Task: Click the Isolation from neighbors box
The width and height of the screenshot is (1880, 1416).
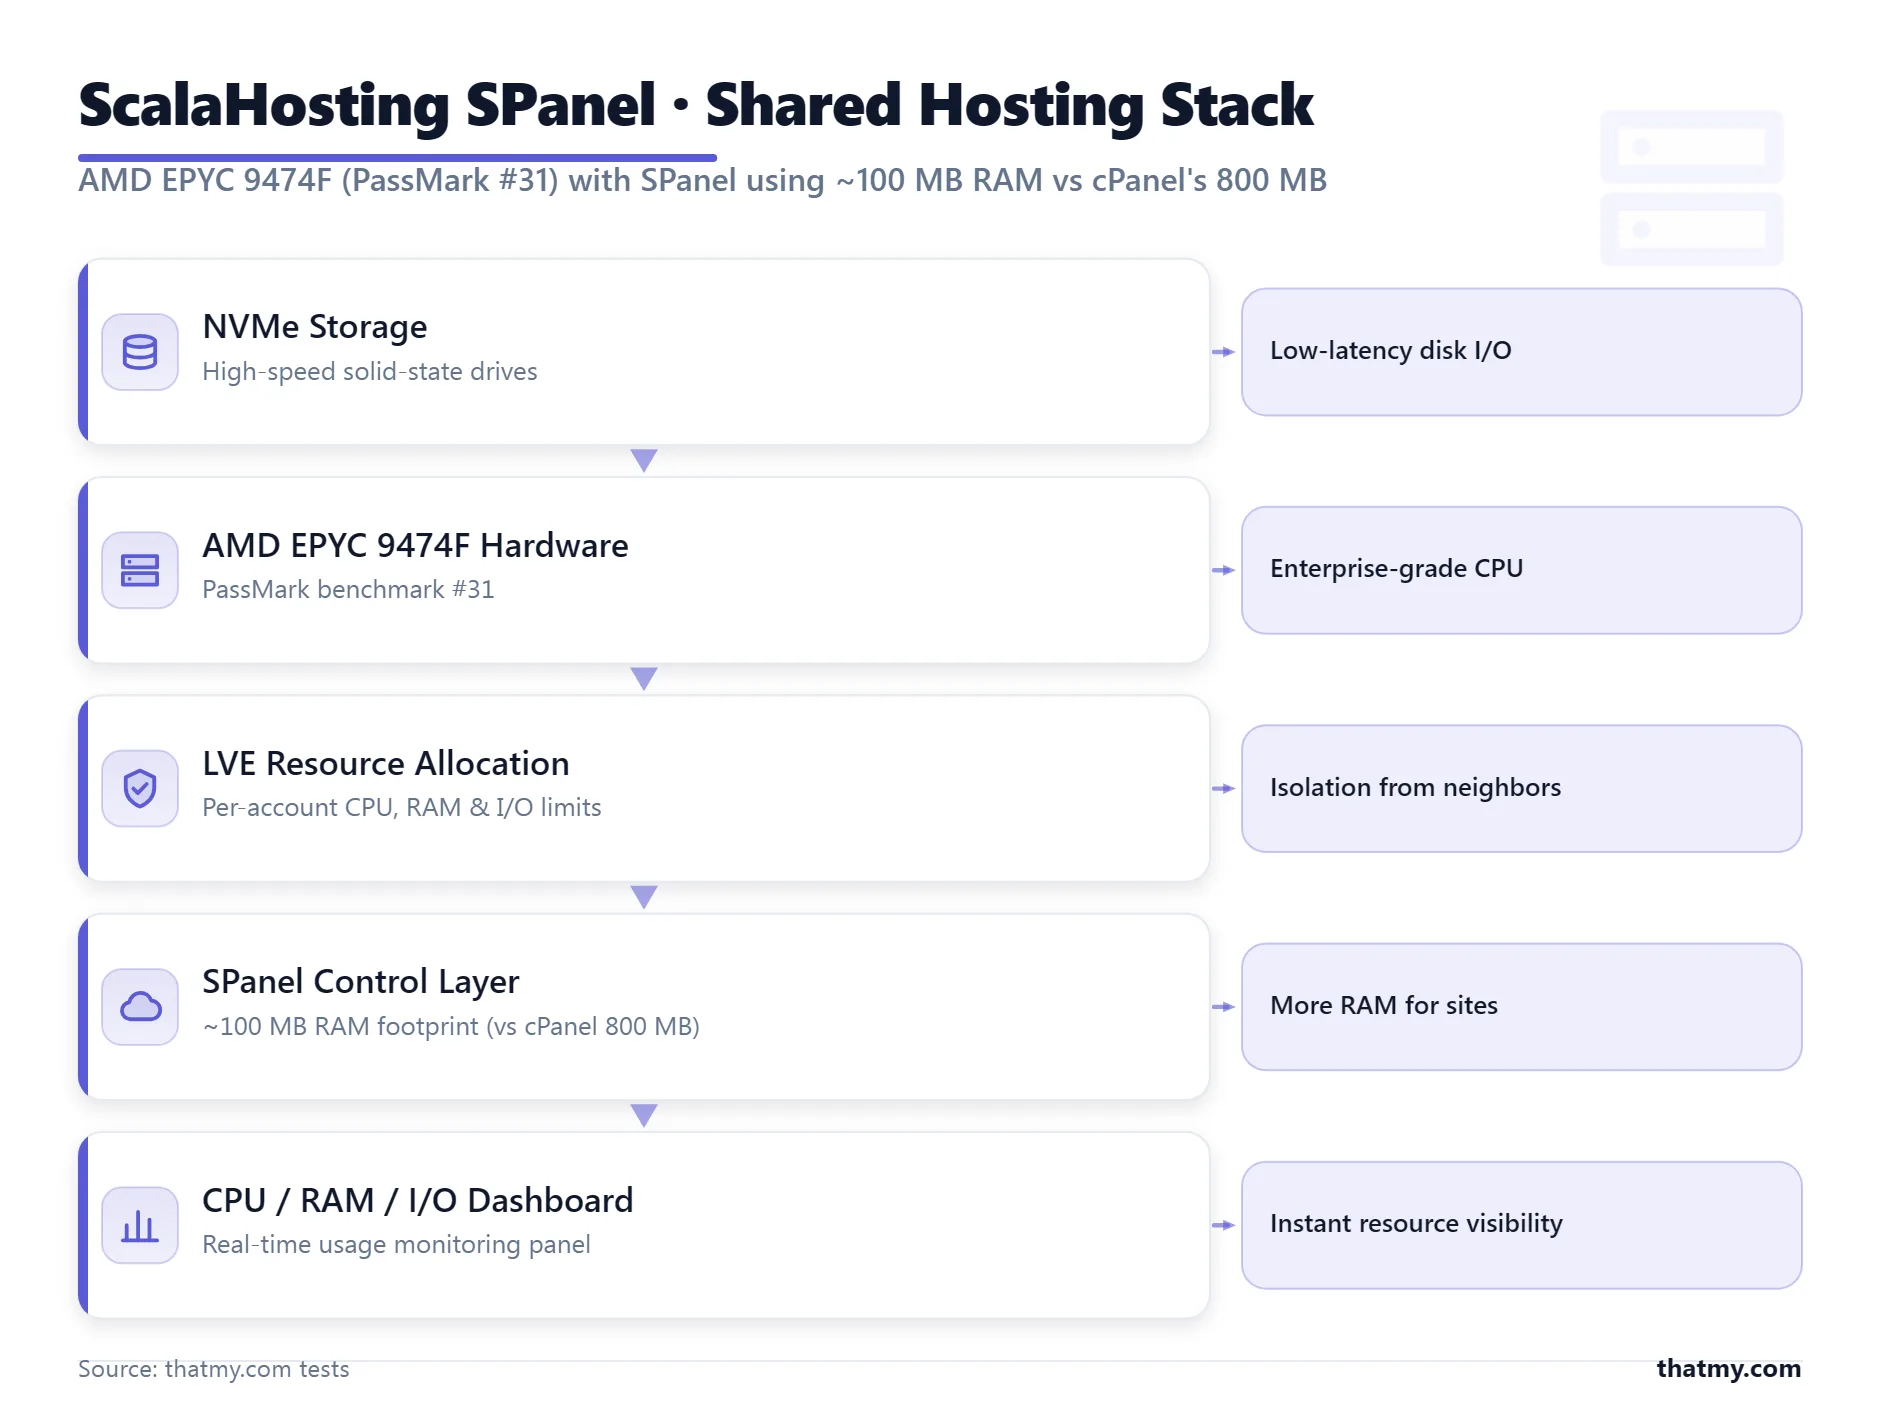Action: (x=1521, y=788)
